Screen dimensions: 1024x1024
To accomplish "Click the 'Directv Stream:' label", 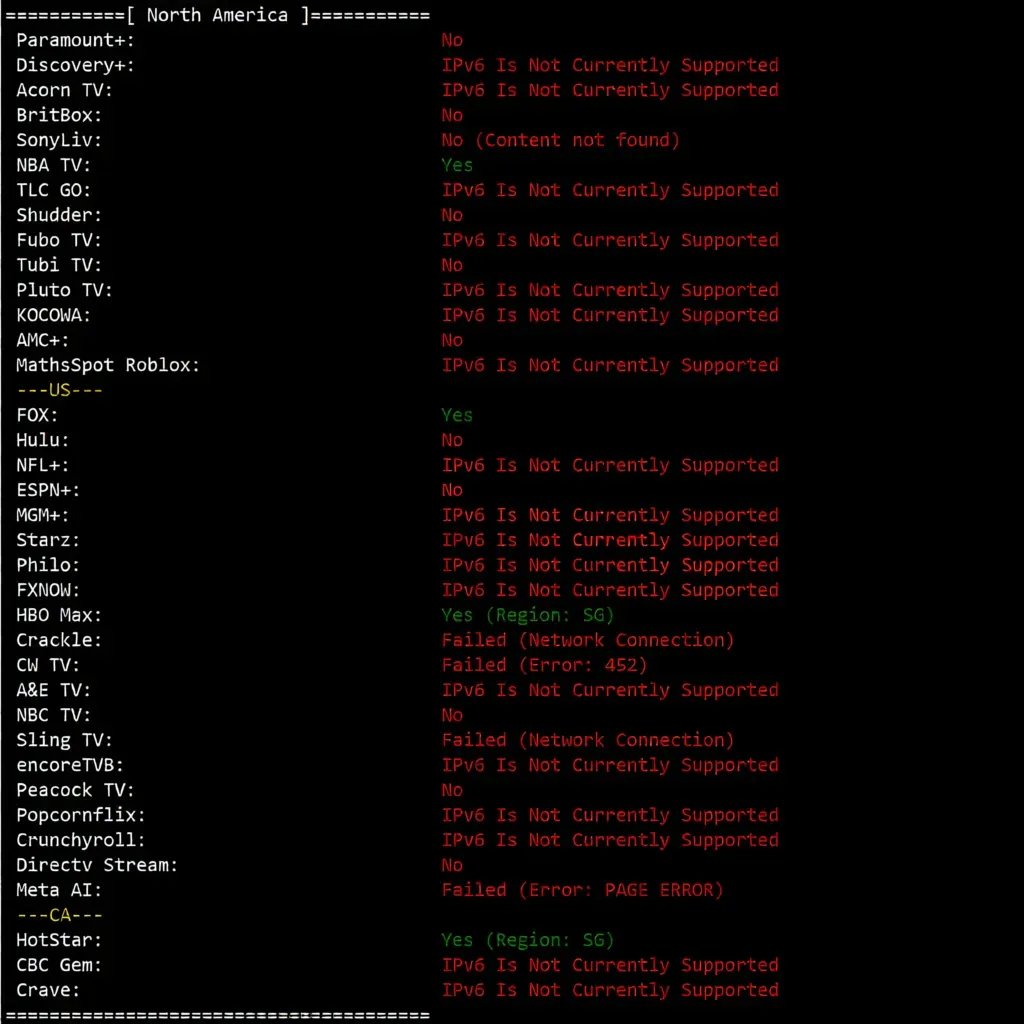I will tap(97, 865).
